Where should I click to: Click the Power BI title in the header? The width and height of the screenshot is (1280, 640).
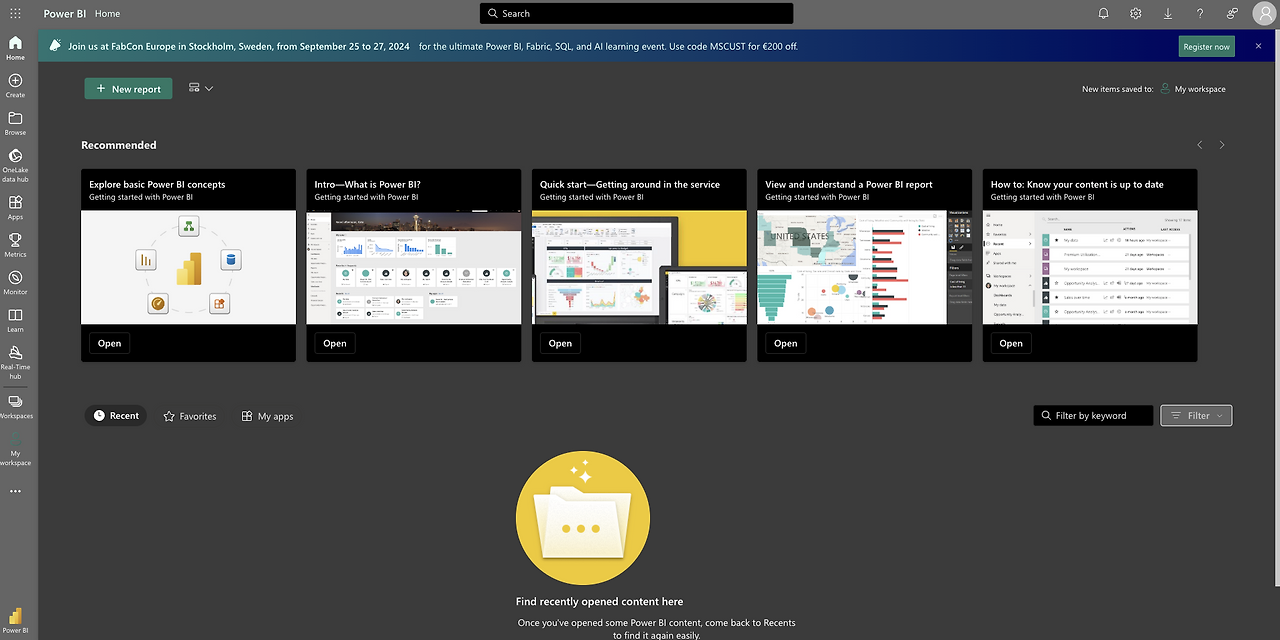coord(65,13)
